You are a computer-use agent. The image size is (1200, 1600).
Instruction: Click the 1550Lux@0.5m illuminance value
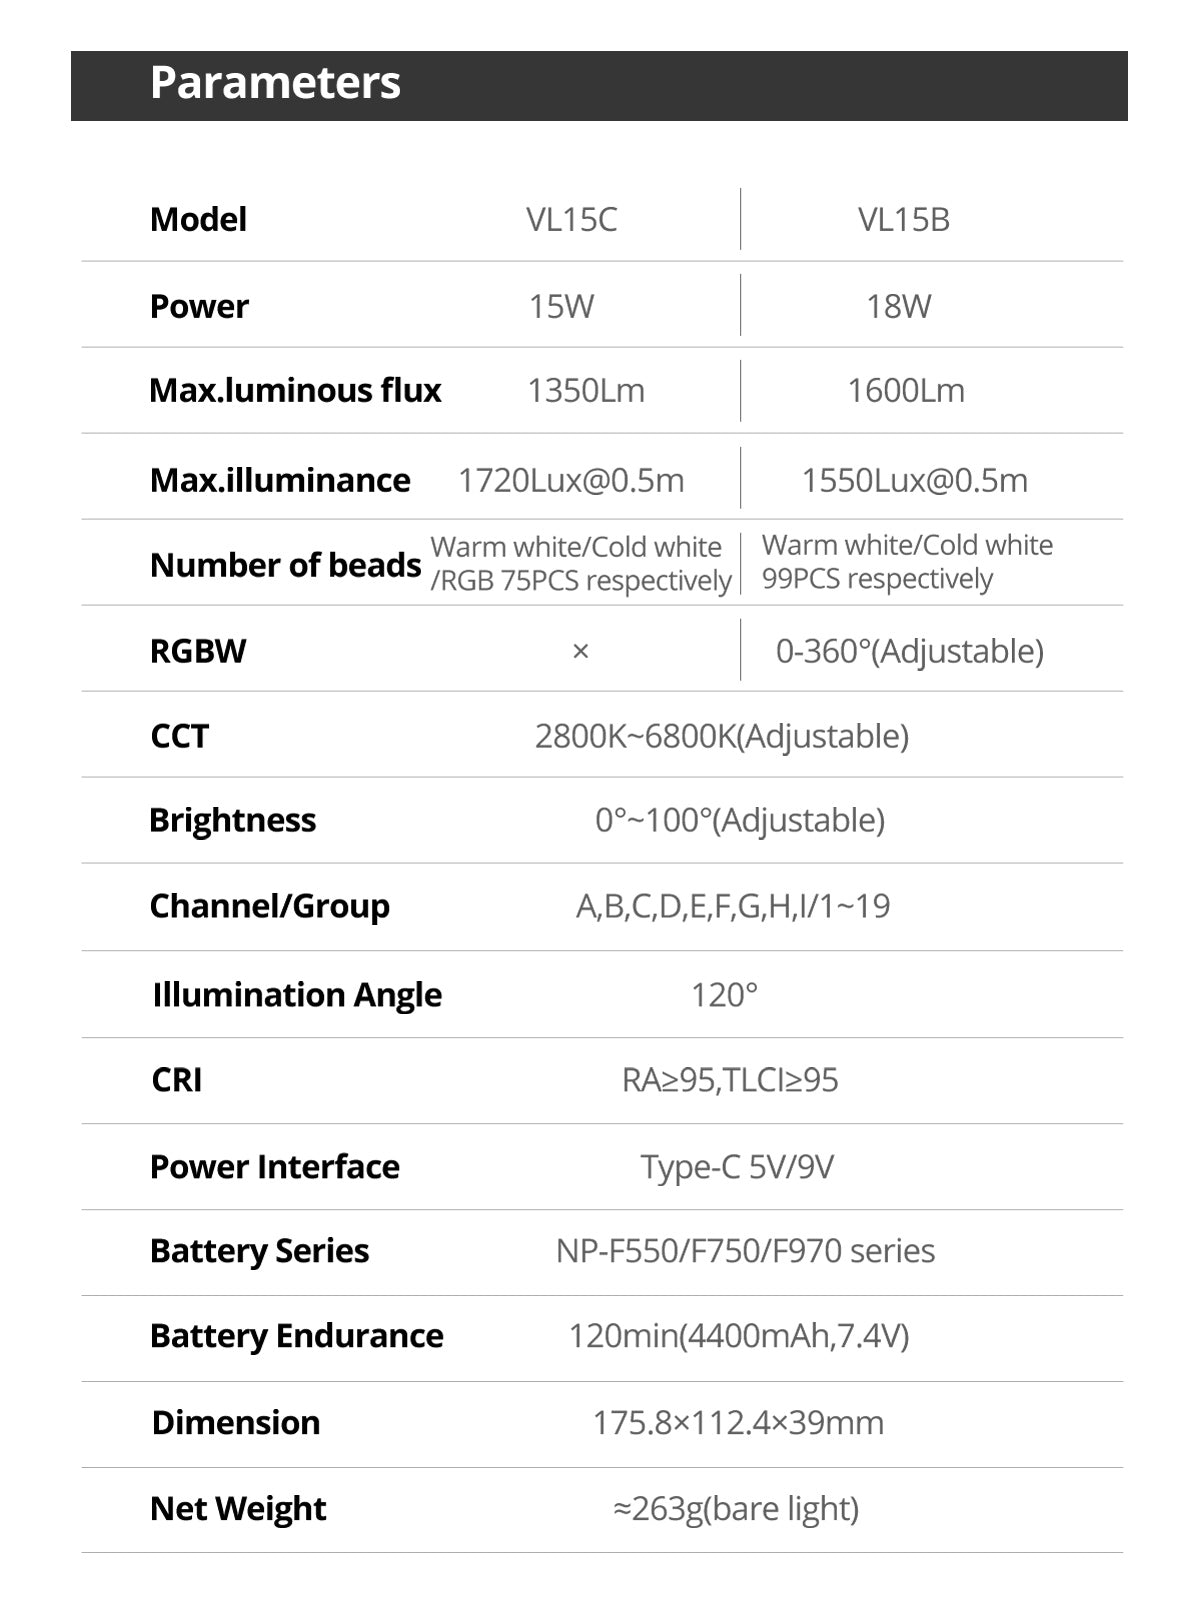[x=914, y=480]
